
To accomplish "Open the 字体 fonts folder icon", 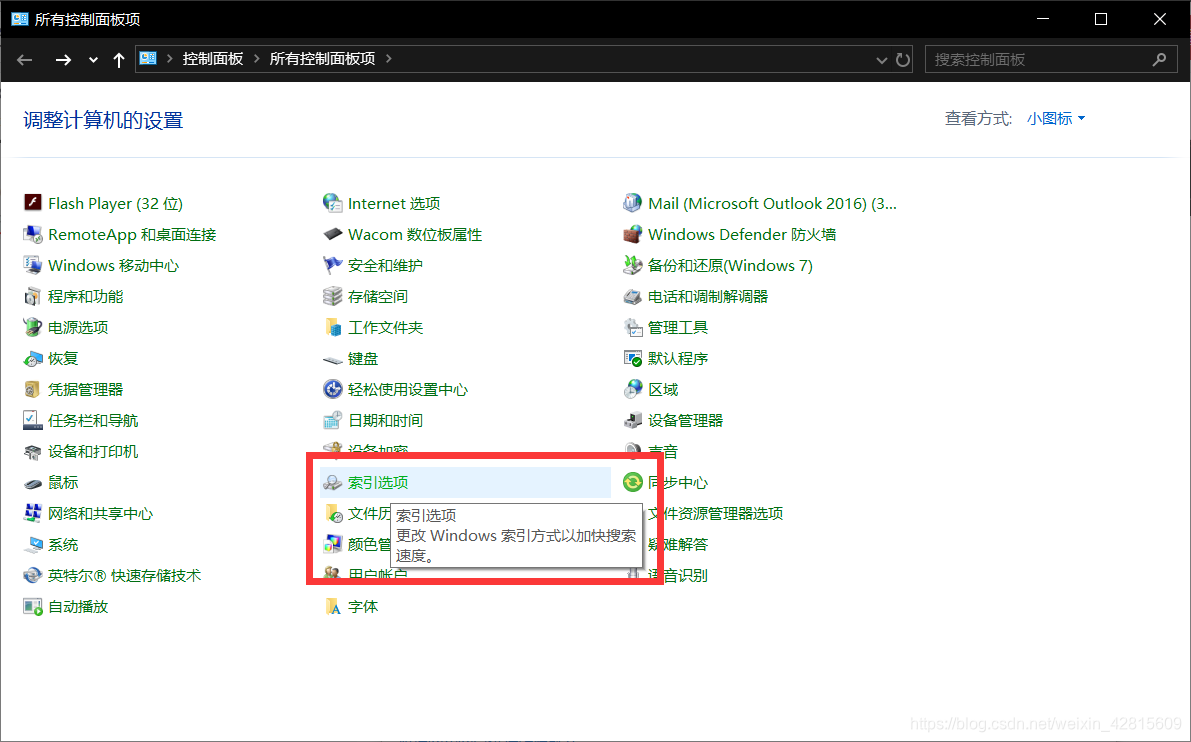I will [x=332, y=606].
